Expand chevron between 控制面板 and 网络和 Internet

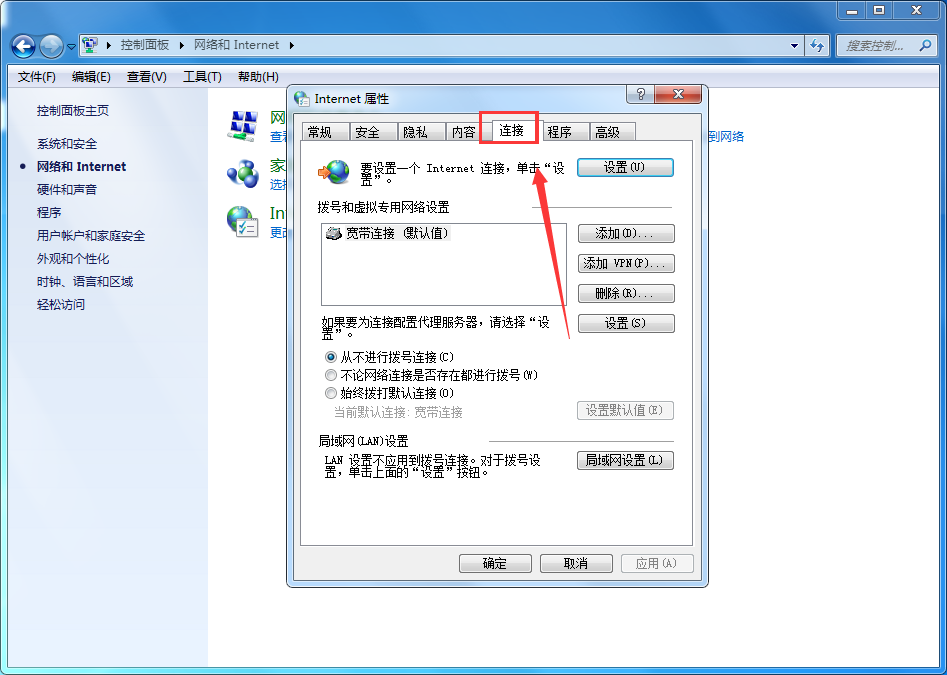[x=181, y=45]
